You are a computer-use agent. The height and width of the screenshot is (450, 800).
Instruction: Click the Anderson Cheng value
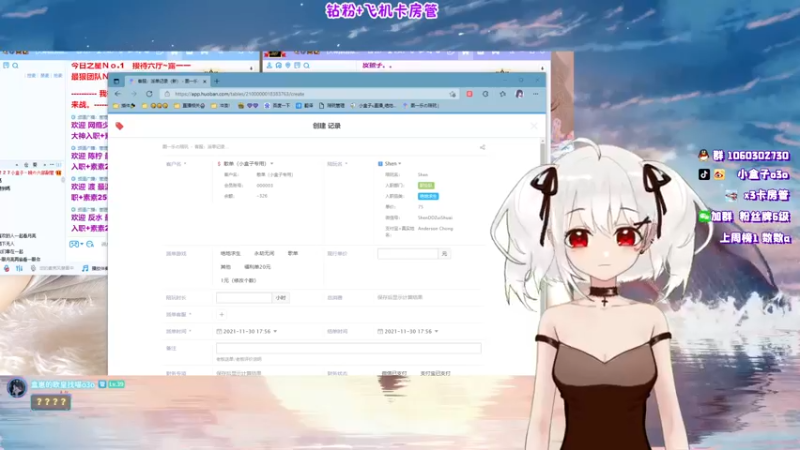(435, 229)
